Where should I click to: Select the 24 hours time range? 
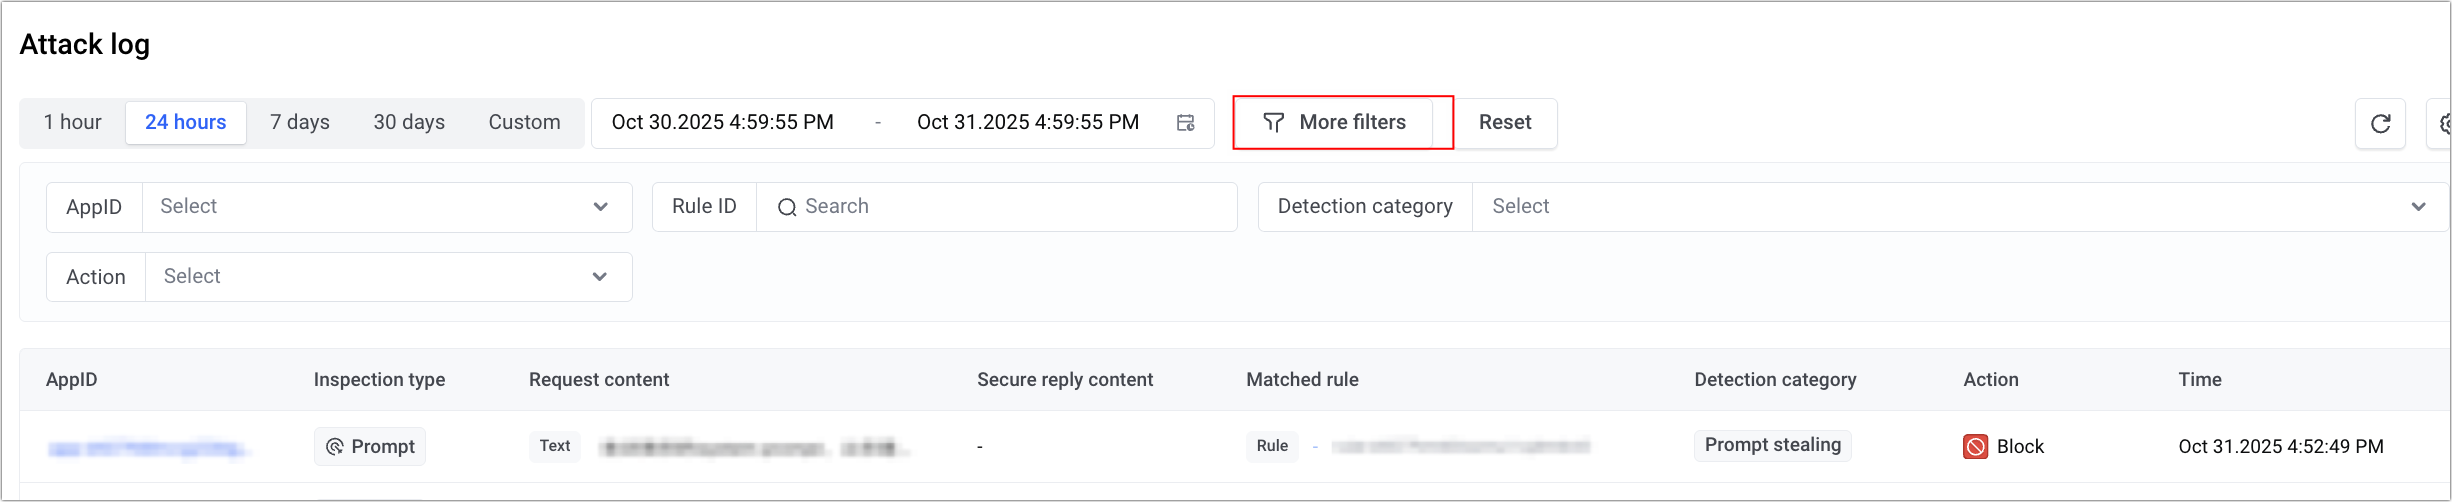click(186, 122)
